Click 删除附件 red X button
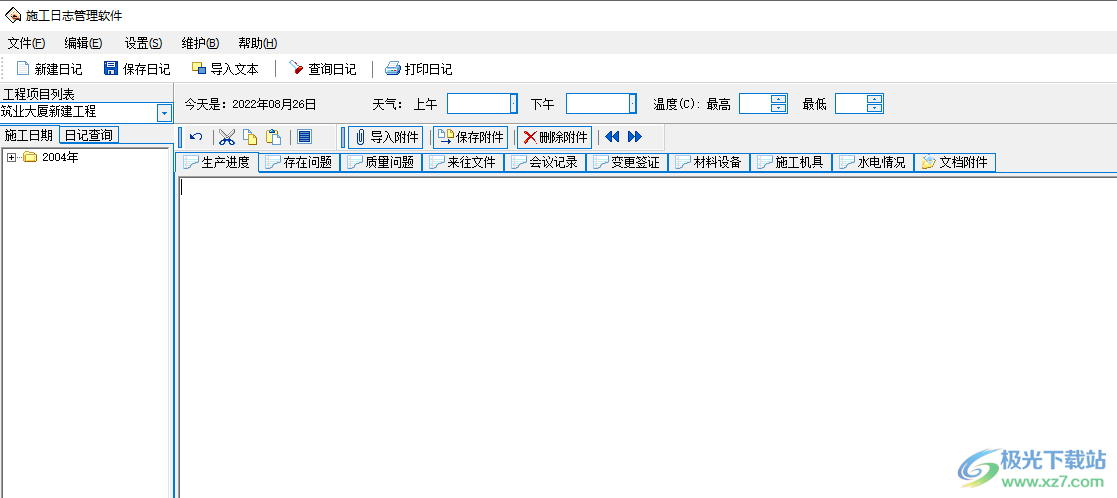The height and width of the screenshot is (498, 1117). (554, 137)
